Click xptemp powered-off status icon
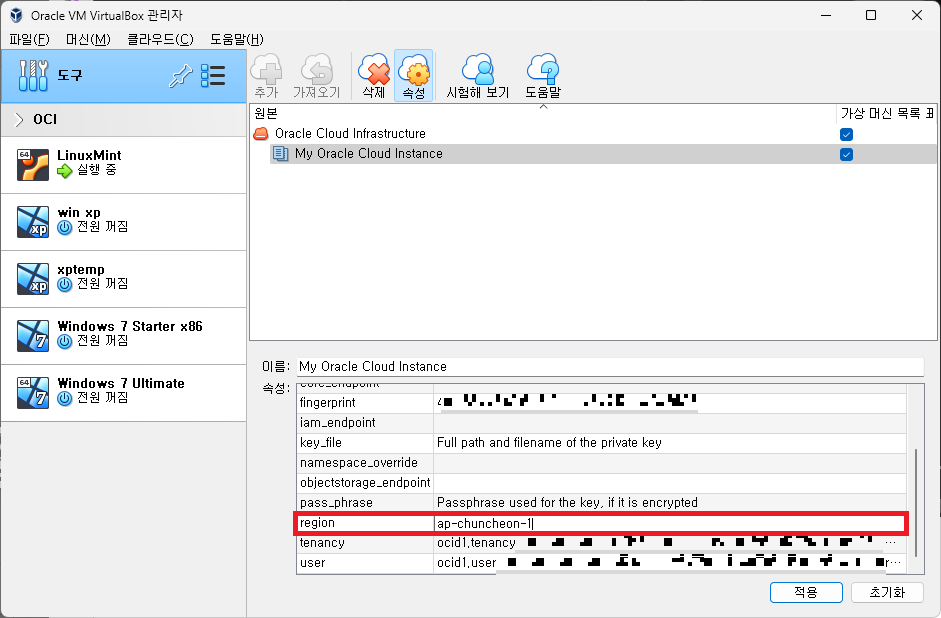The image size is (941, 618). [64, 284]
